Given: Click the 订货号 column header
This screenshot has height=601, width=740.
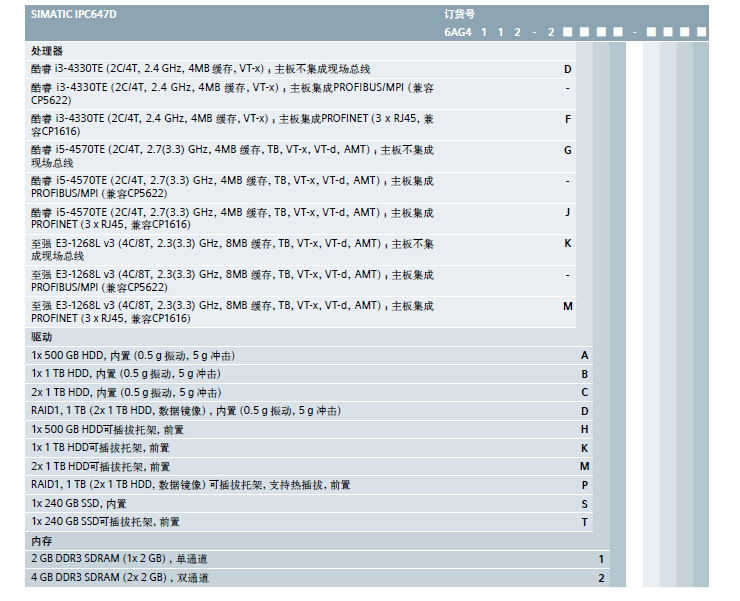Looking at the screenshot, I should click(459, 14).
